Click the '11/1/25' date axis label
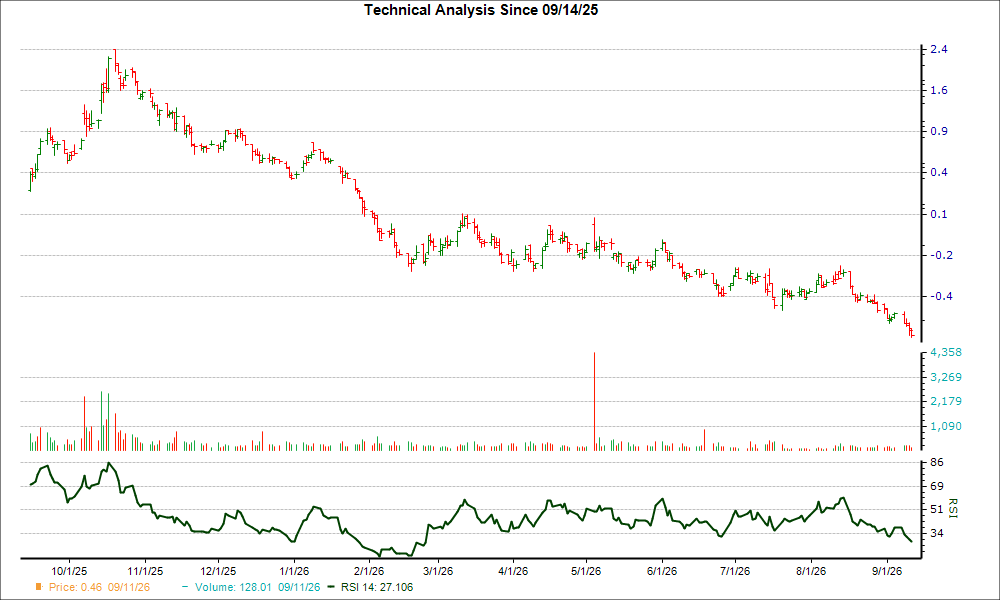The width and height of the screenshot is (1000, 600). [x=145, y=571]
